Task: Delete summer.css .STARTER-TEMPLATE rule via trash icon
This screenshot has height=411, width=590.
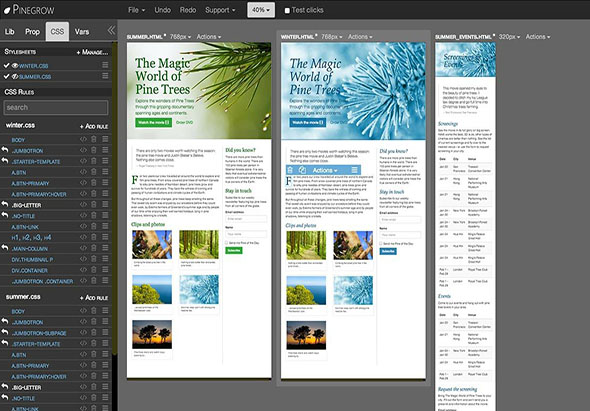Action: [94, 344]
